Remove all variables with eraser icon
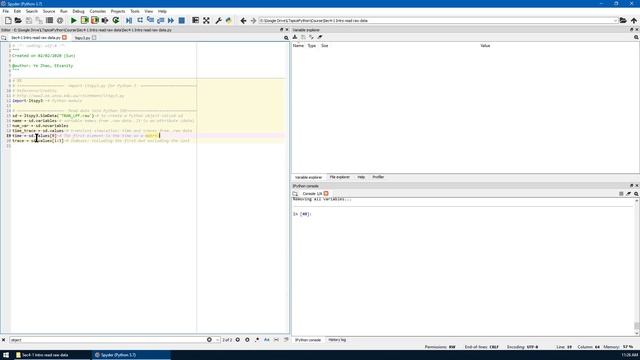The height and width of the screenshot is (360, 640). pos(320,37)
